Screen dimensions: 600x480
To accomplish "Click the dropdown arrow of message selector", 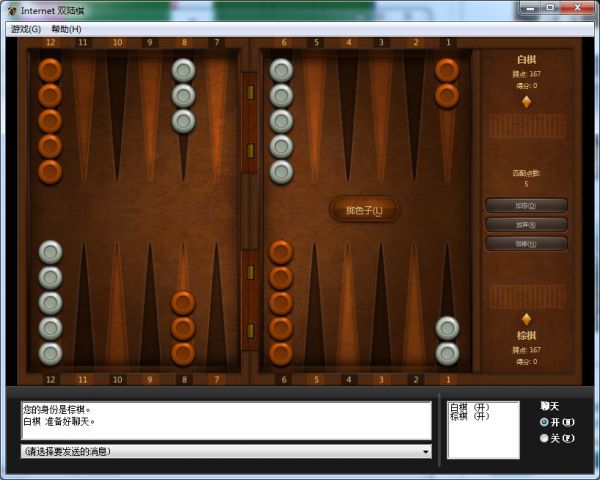I will click(x=425, y=452).
